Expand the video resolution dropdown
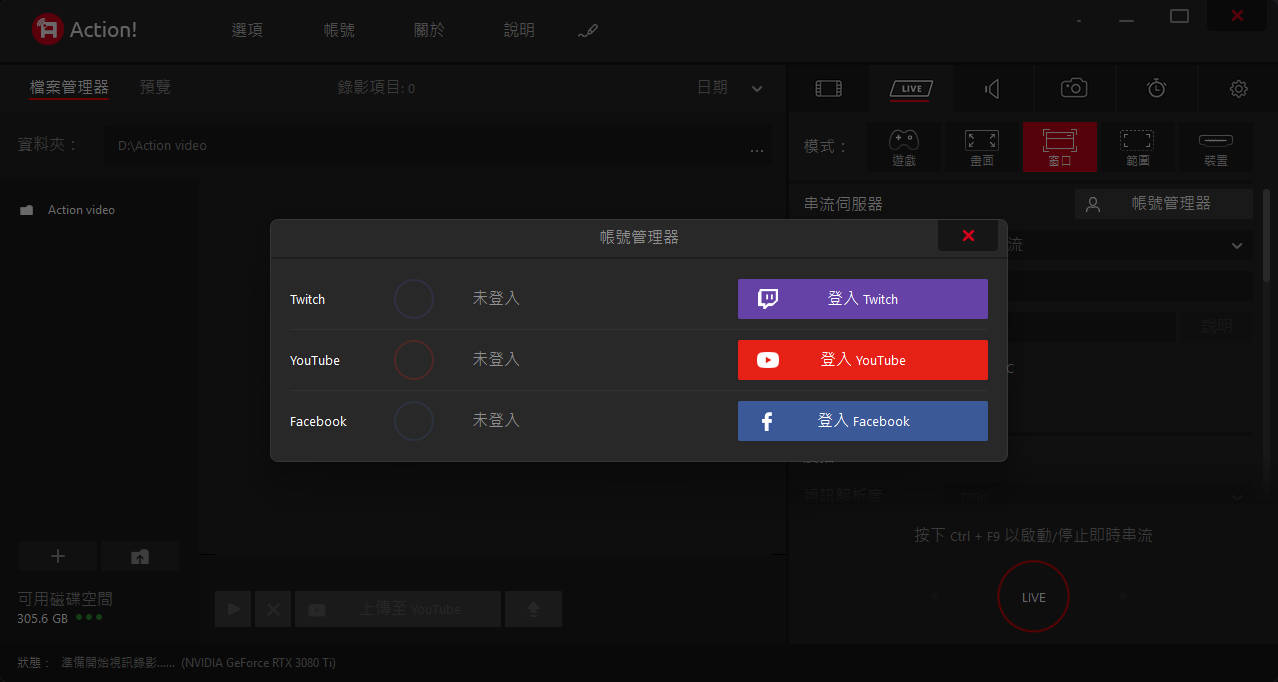Screen dimensions: 1278x682 click(1237, 496)
